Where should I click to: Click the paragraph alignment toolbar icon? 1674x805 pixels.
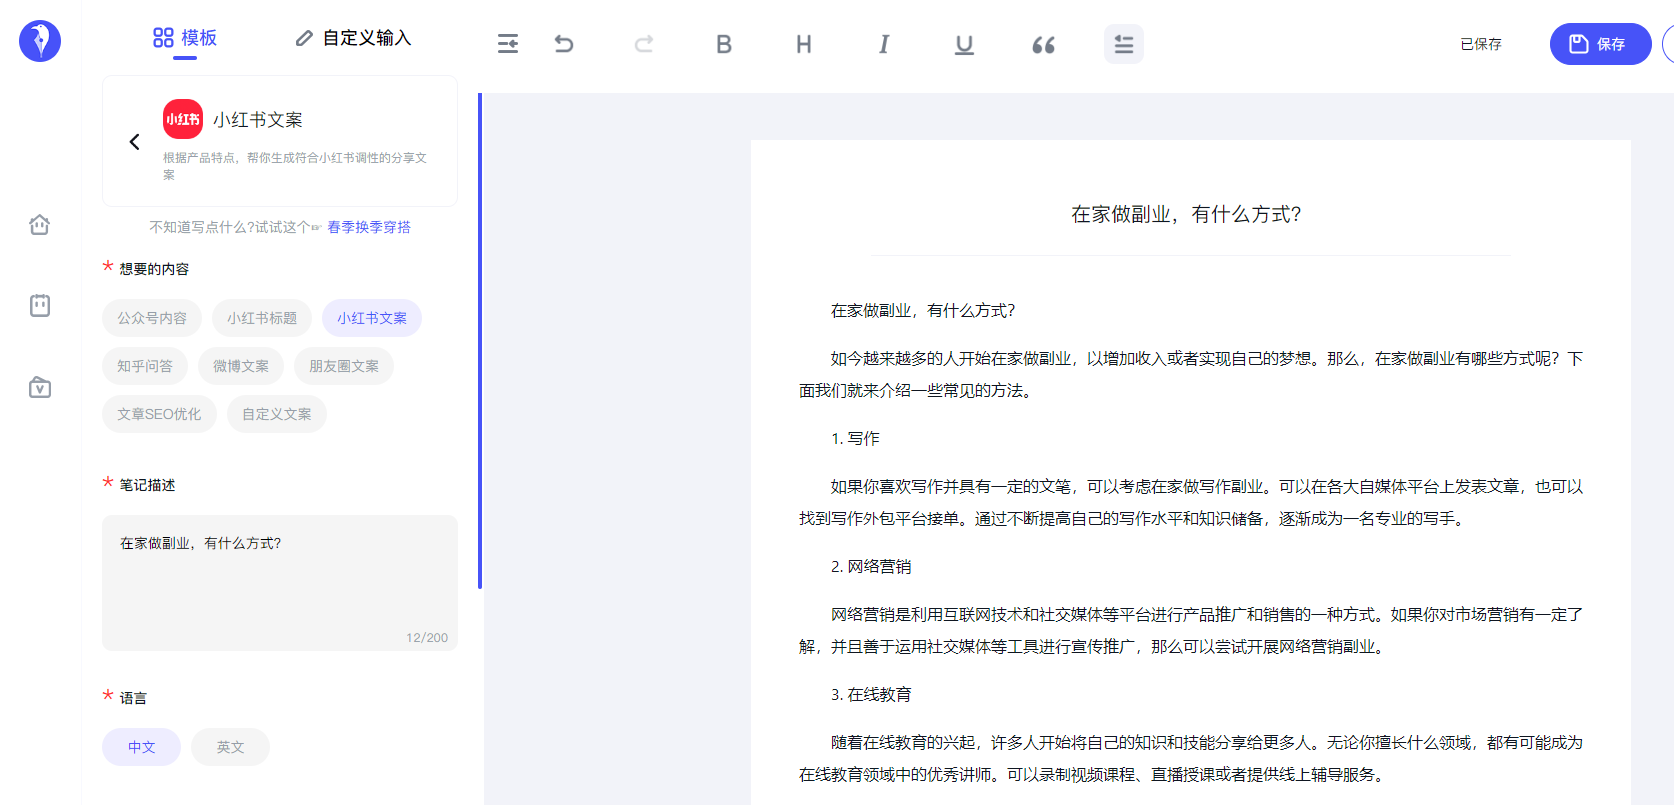[1124, 44]
